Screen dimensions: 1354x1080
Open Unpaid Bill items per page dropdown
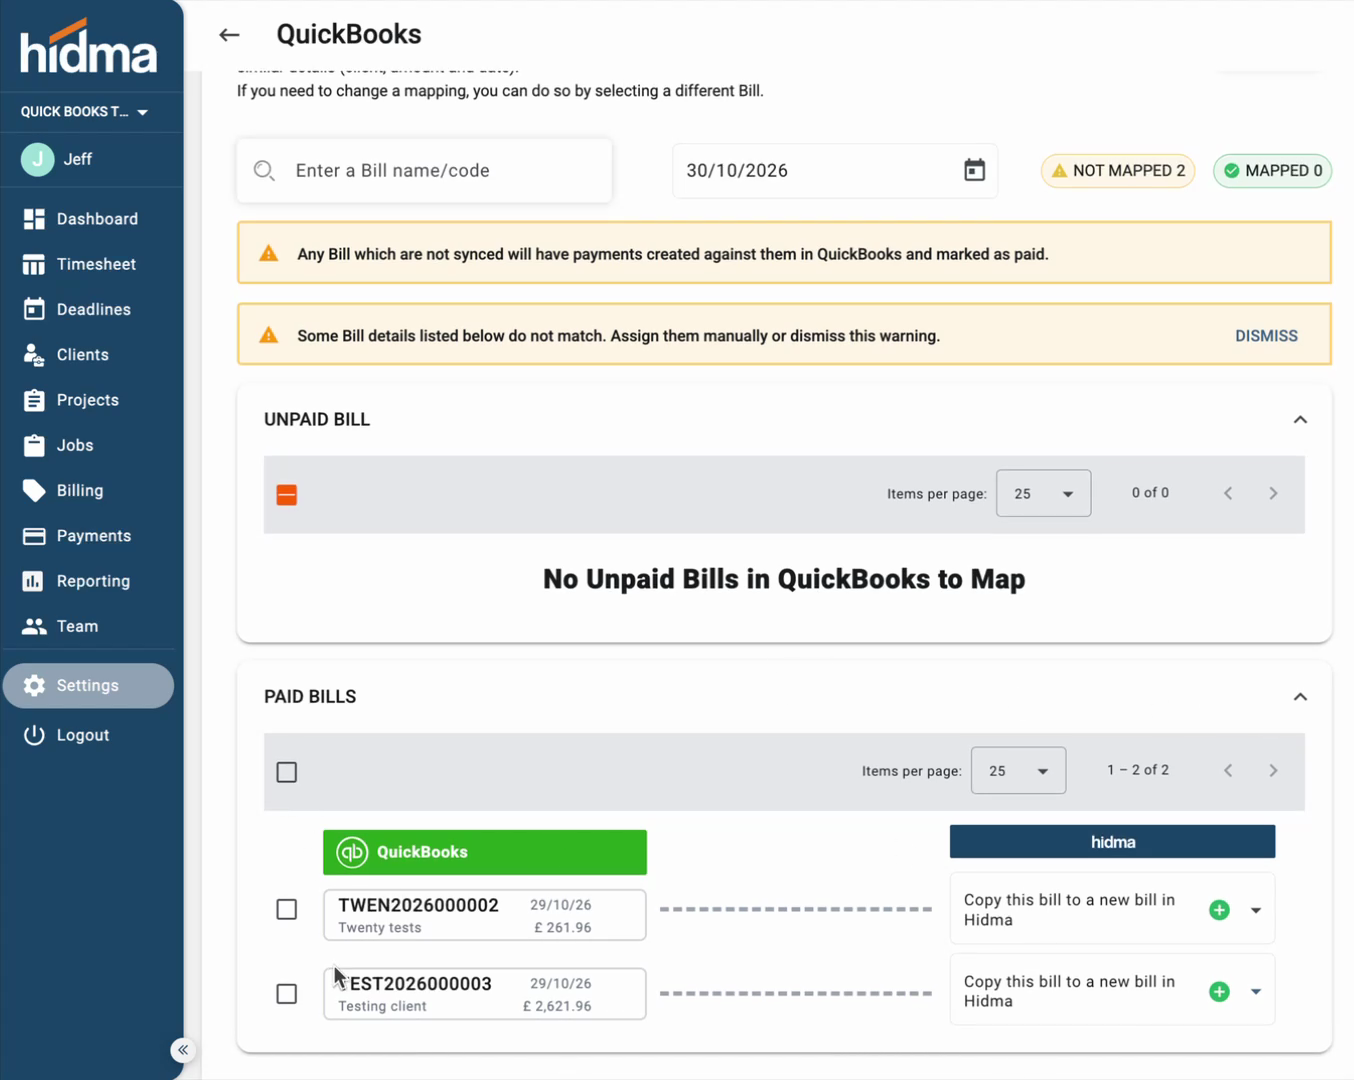1043,494
